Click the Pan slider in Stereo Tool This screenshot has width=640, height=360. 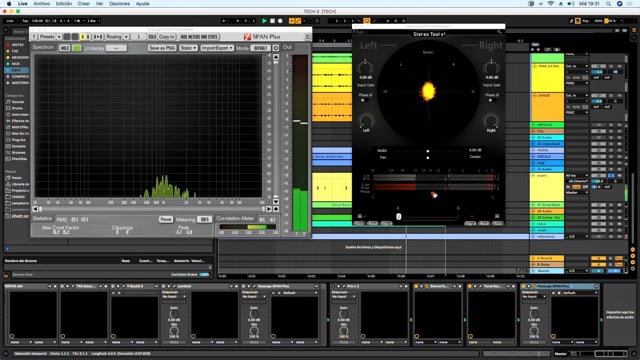[x=427, y=157]
